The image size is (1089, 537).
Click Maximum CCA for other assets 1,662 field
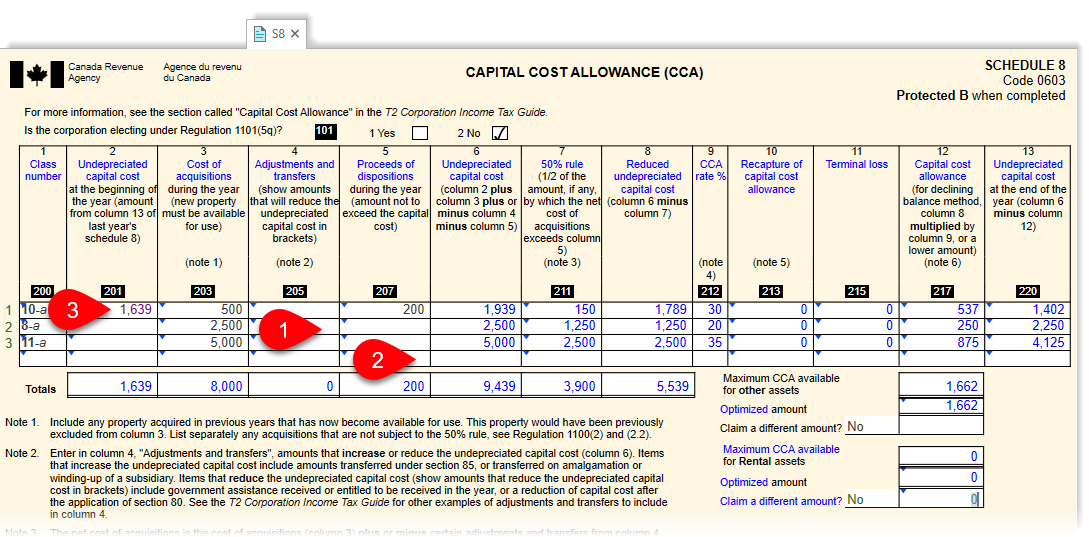point(942,386)
